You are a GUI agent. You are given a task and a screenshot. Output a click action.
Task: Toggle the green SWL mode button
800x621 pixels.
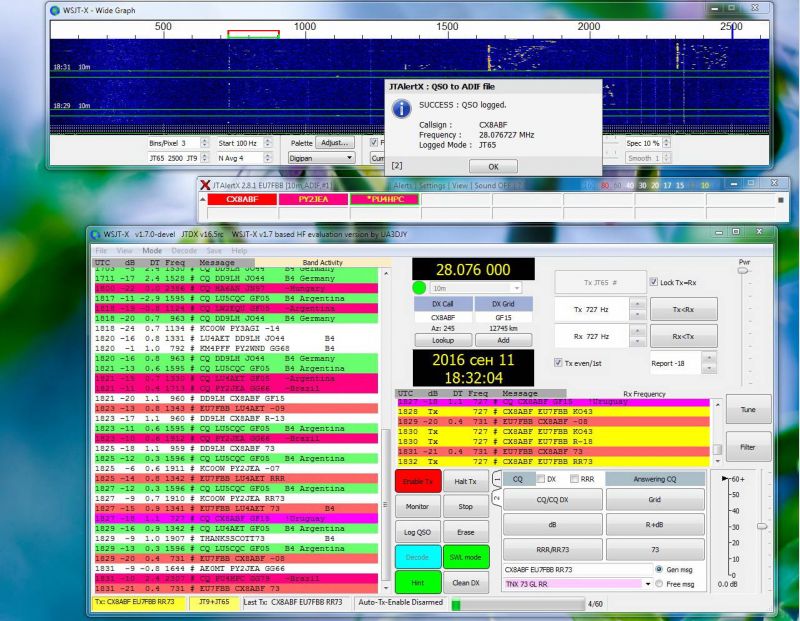(466, 557)
